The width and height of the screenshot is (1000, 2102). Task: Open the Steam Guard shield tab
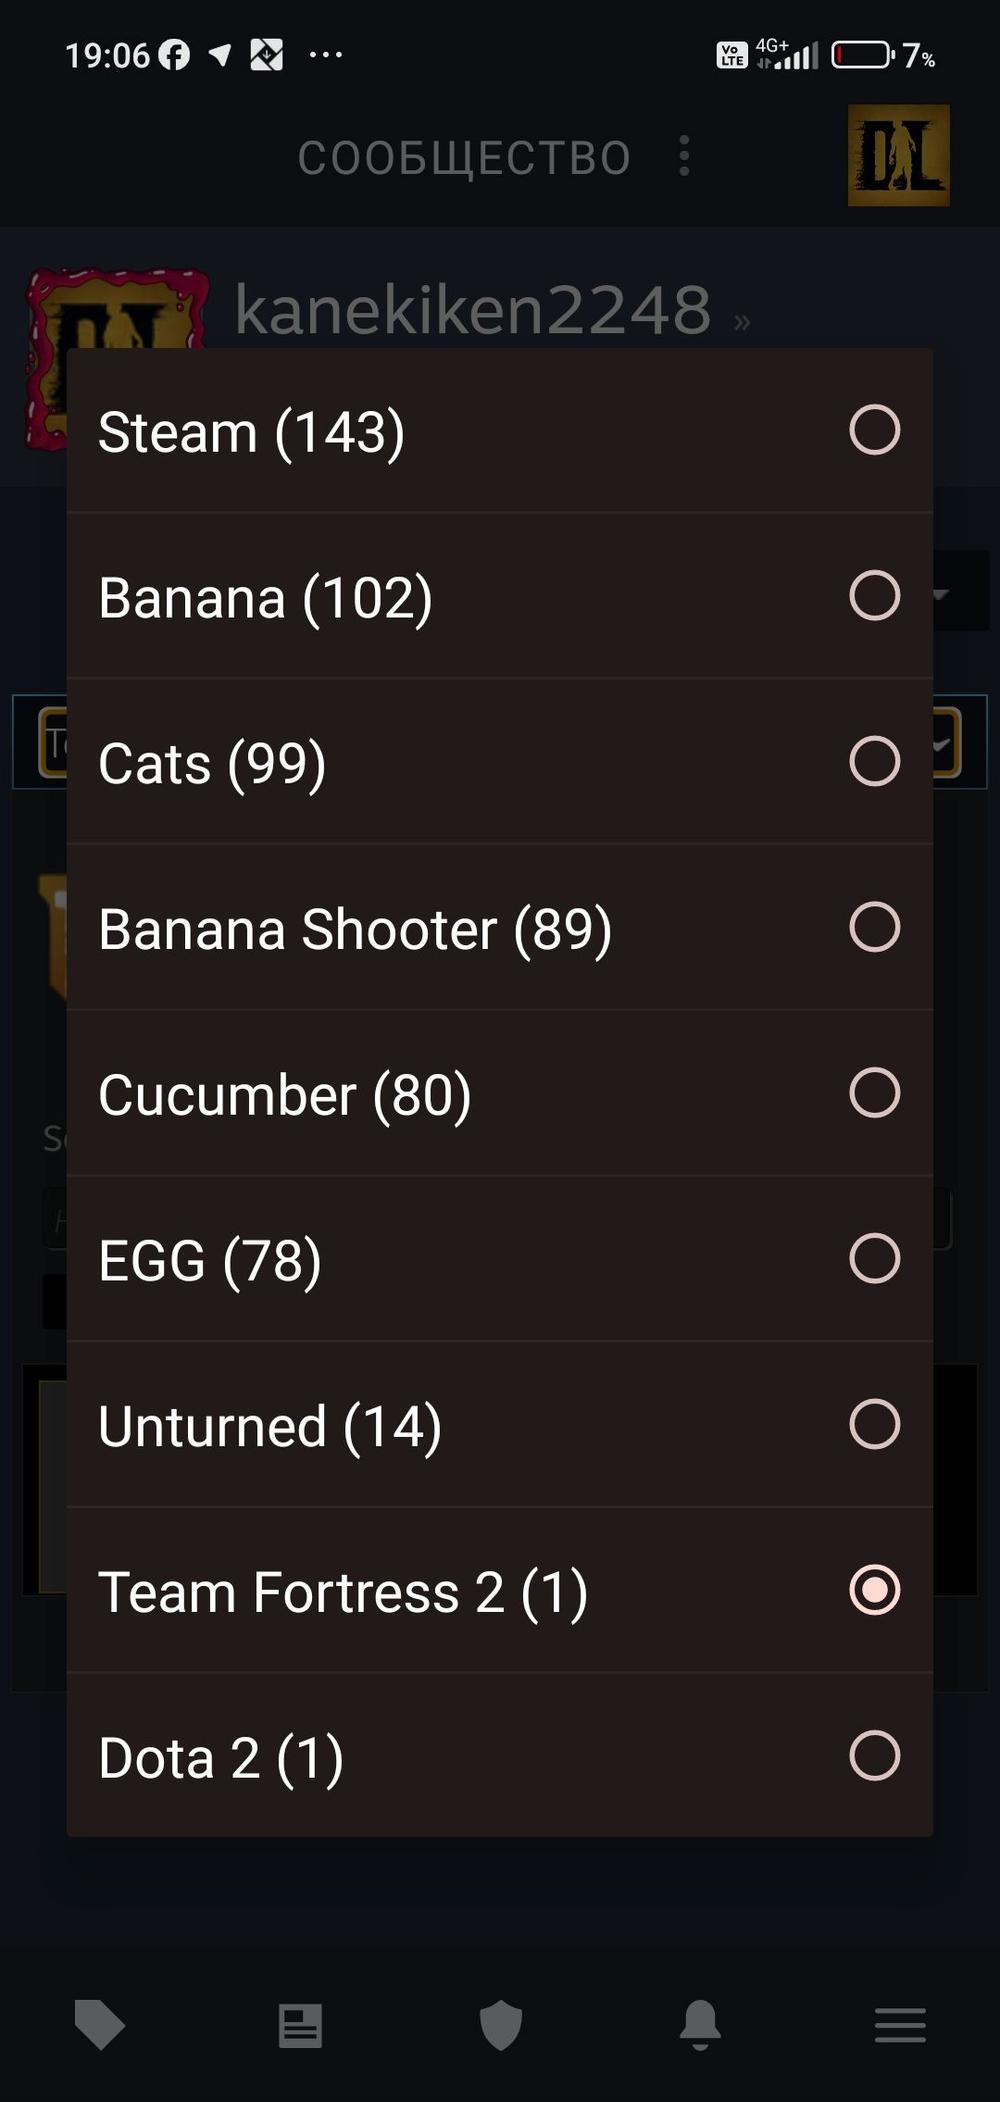501,2025
